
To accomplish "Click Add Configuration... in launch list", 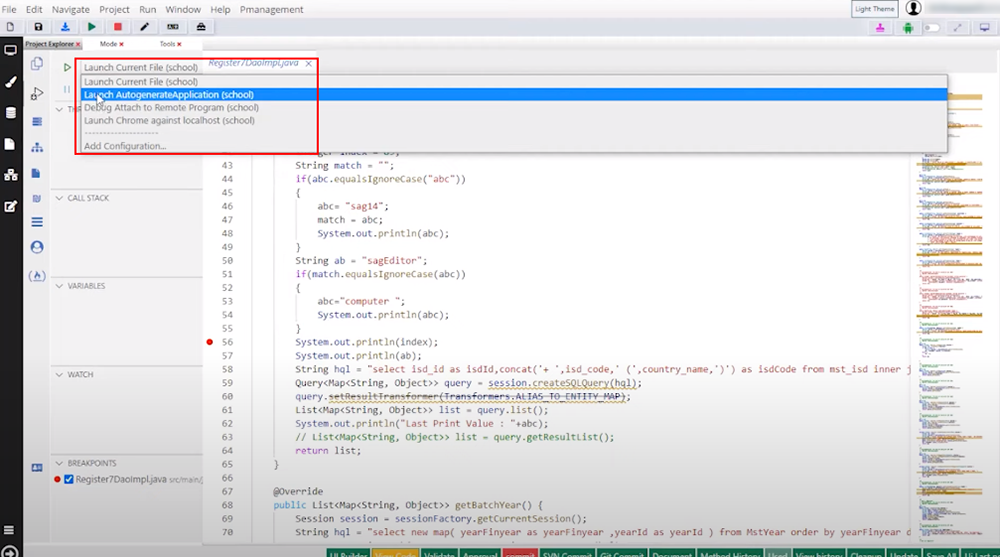I will pos(125,146).
